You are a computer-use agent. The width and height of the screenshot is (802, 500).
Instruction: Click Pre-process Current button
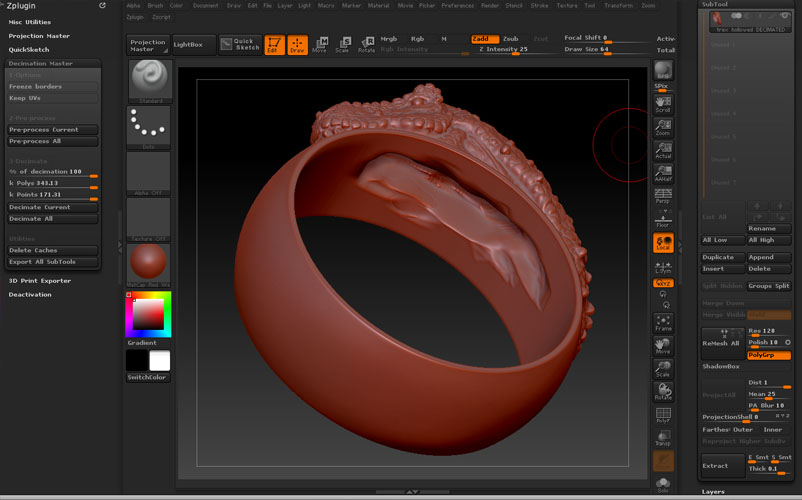click(52, 130)
